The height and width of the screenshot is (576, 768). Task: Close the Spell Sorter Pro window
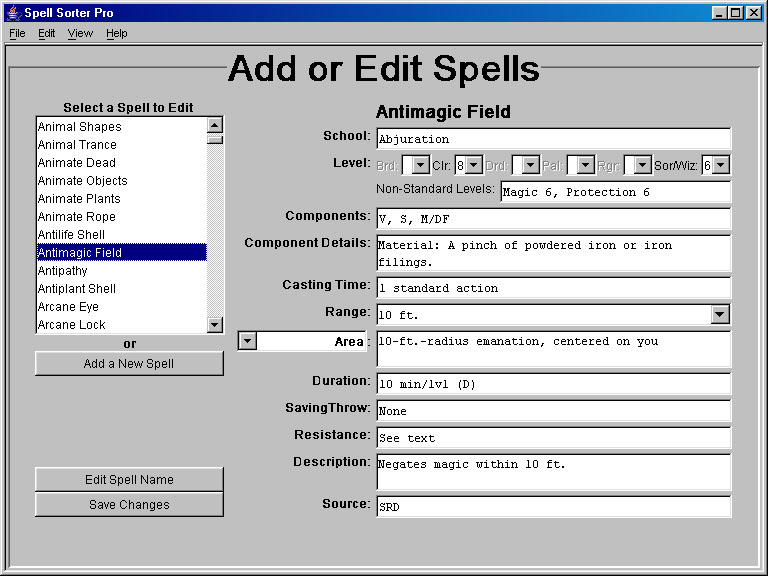click(754, 13)
